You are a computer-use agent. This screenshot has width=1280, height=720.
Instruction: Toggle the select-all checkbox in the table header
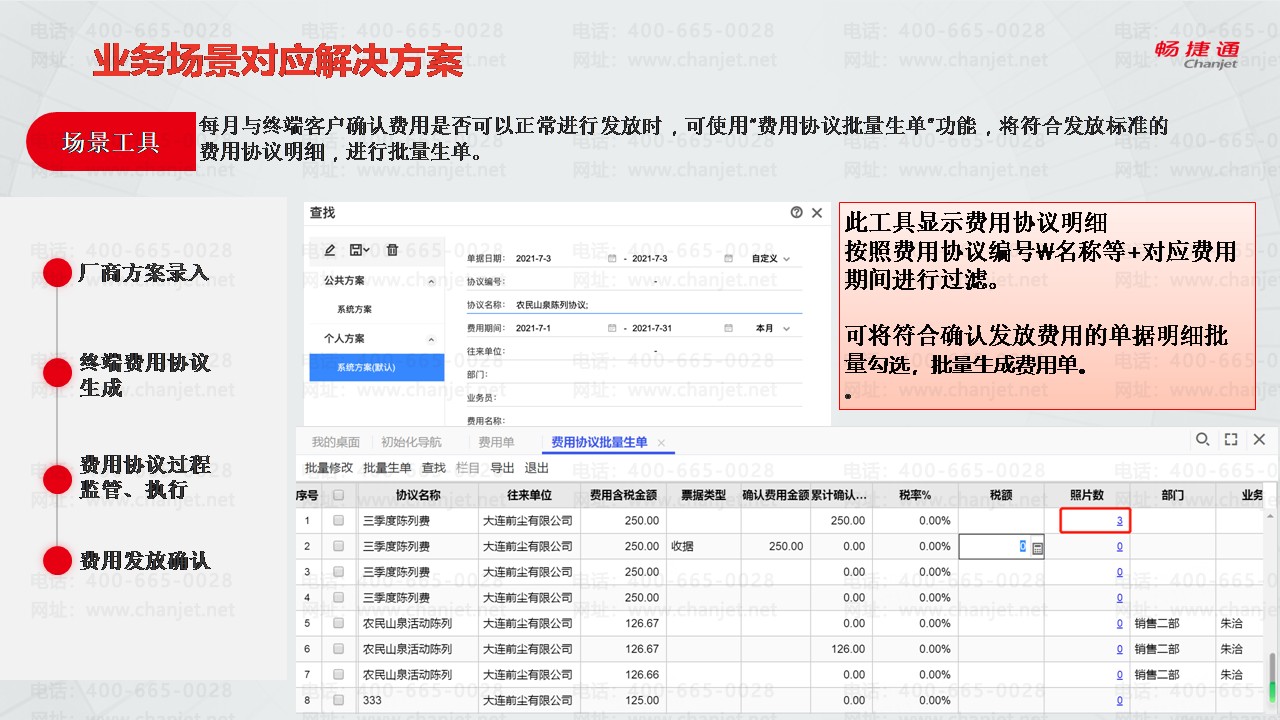click(339, 495)
